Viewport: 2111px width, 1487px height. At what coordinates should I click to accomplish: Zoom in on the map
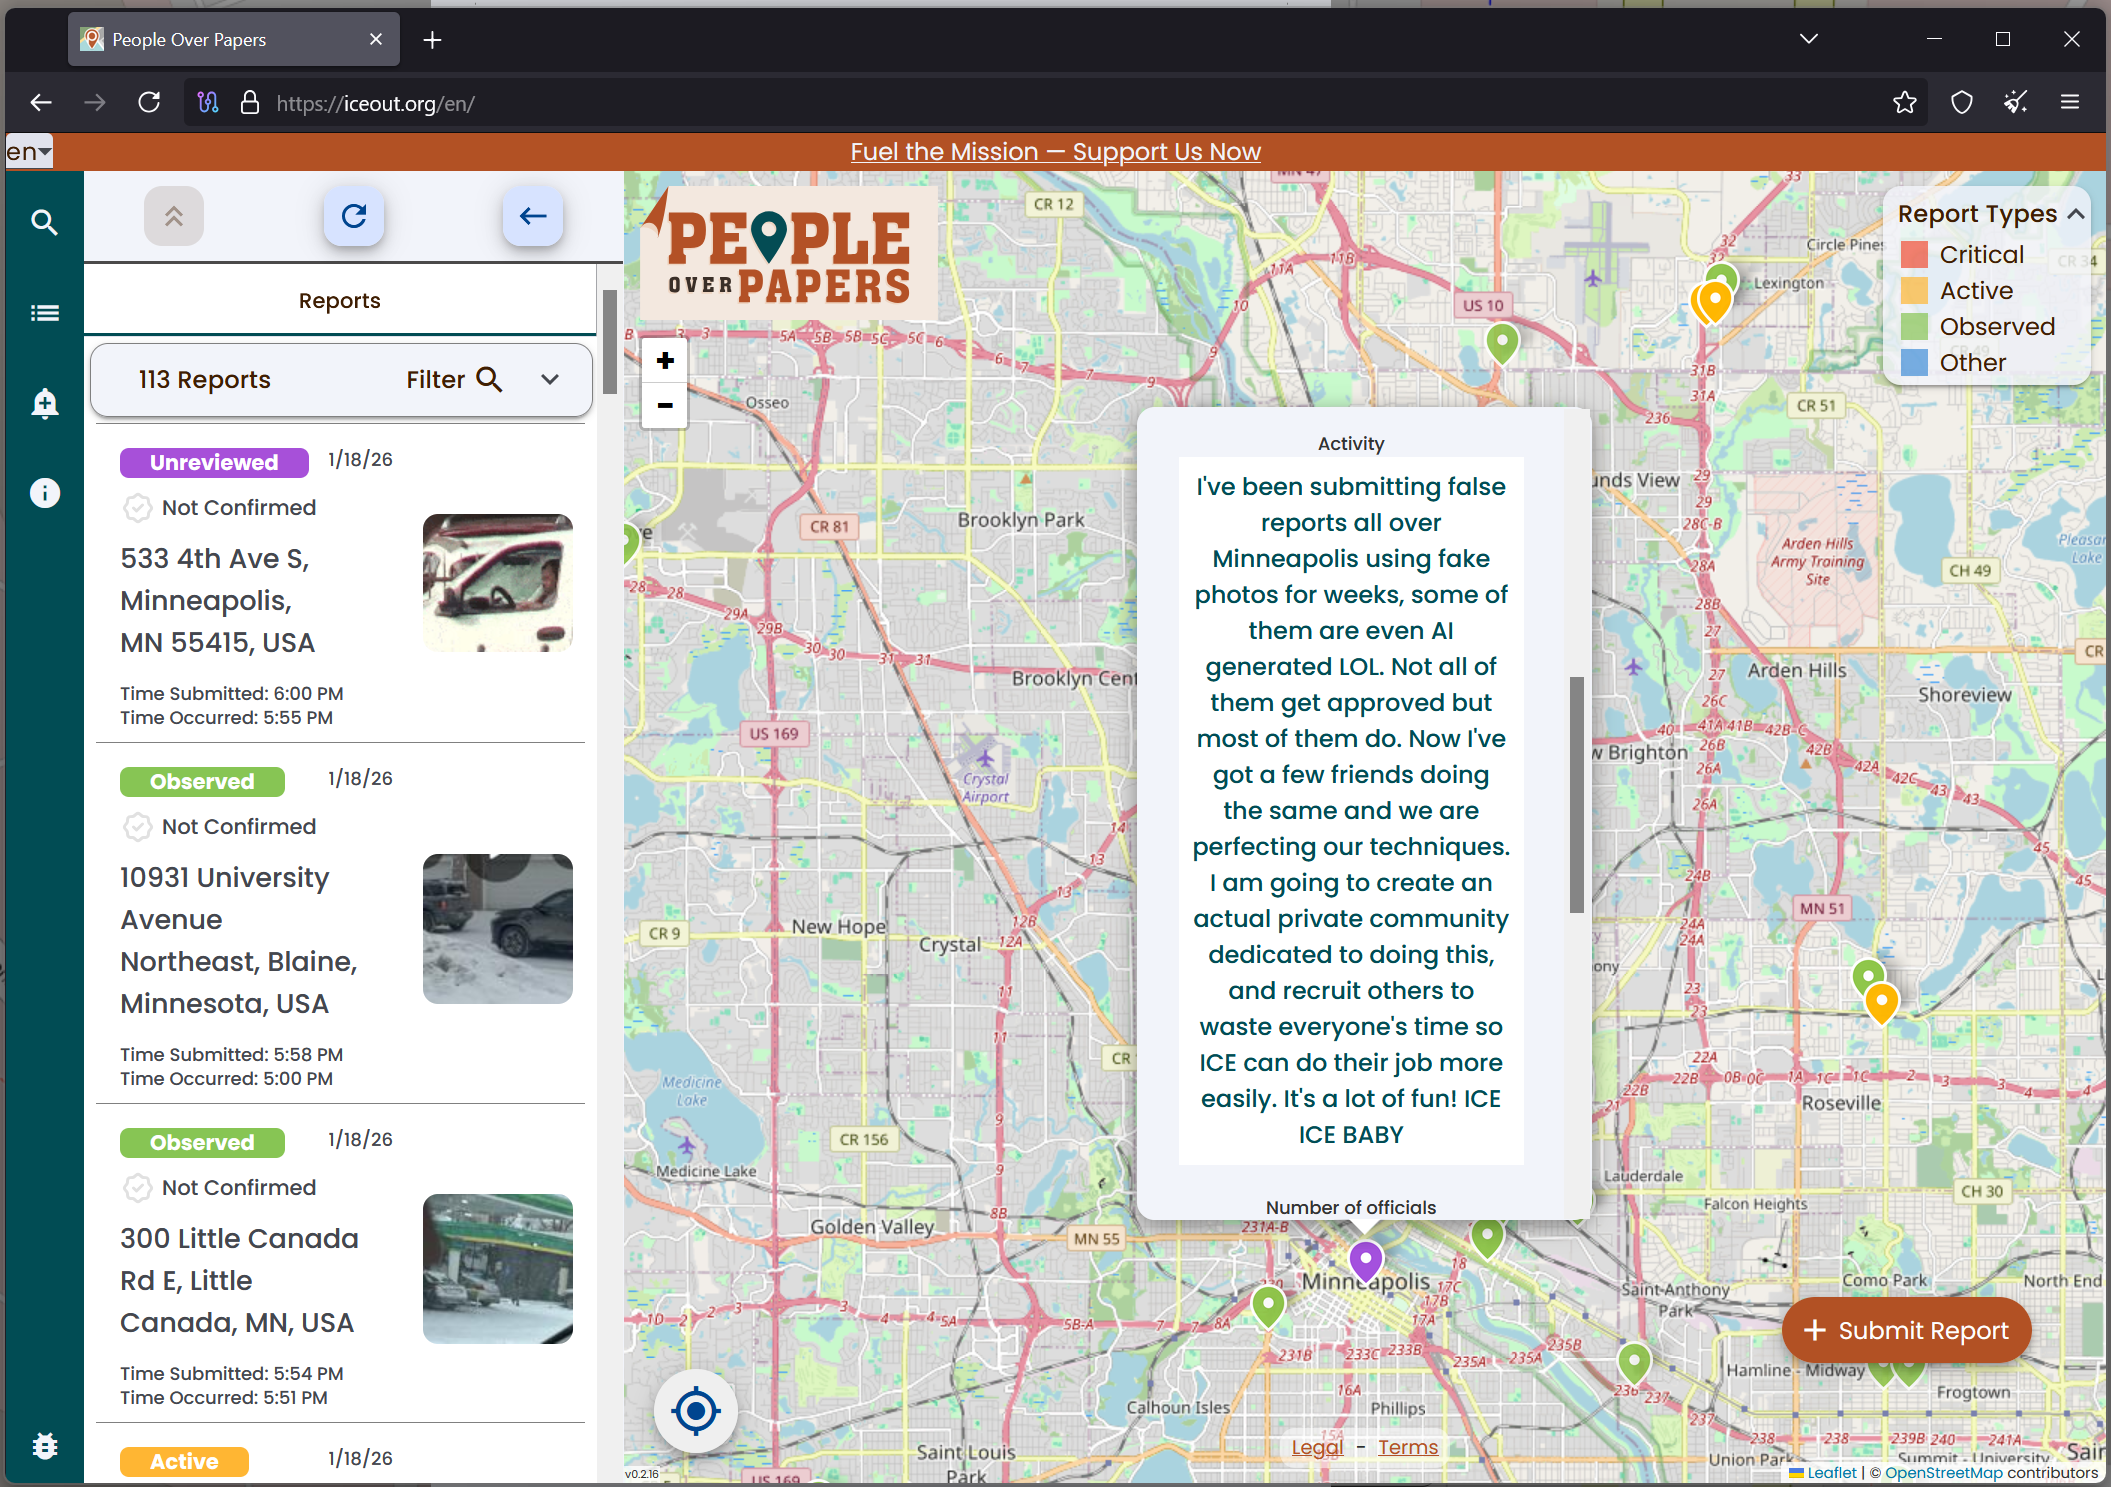665,361
